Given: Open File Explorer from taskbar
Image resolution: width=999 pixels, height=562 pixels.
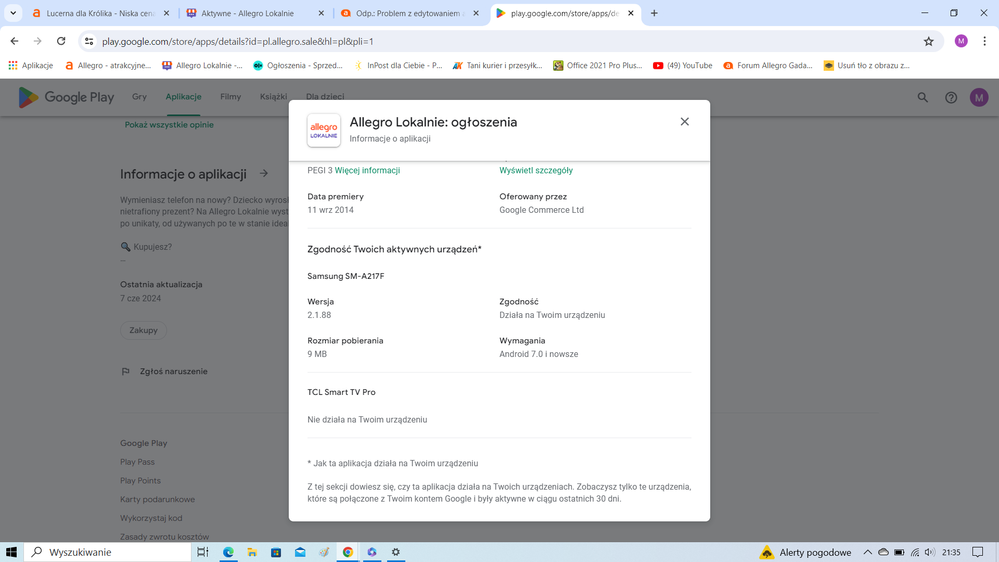Looking at the screenshot, I should click(x=252, y=552).
